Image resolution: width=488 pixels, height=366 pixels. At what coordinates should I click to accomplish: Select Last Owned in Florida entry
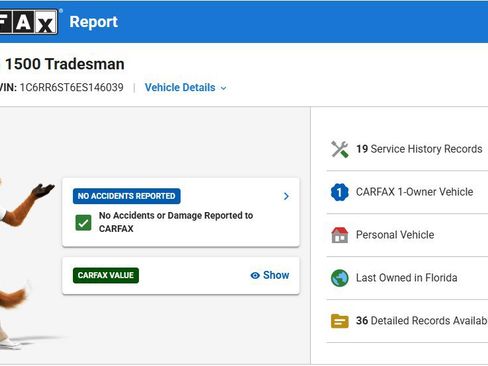pyautogui.click(x=407, y=278)
